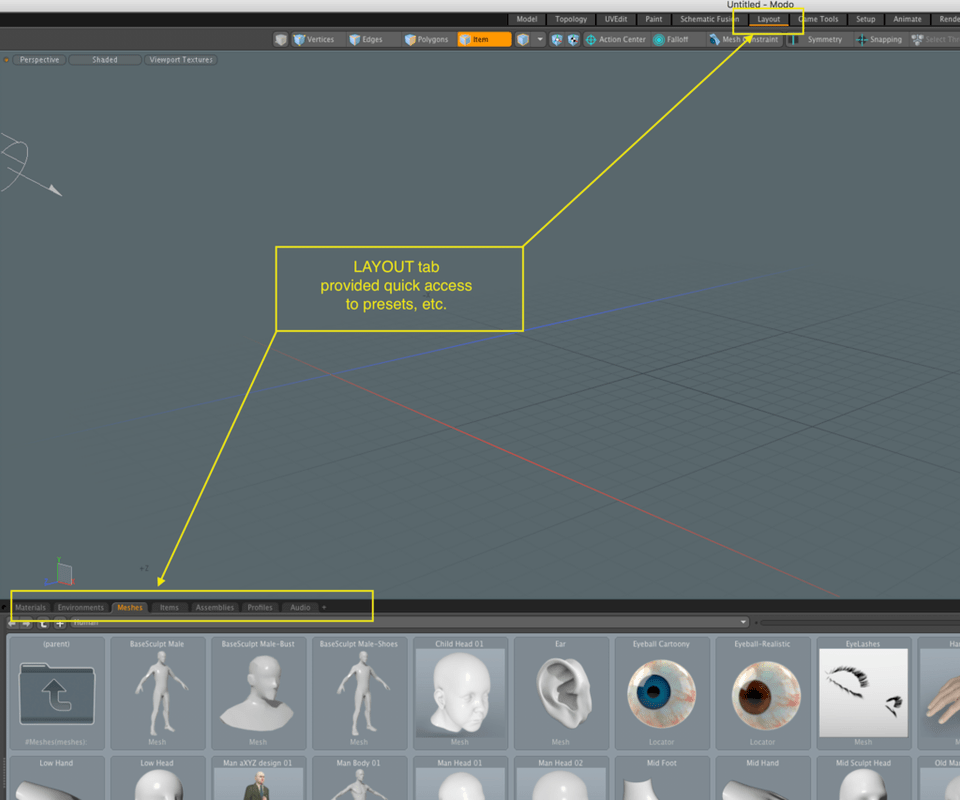960x800 pixels.
Task: Select the Low Hand preset
Action: click(x=56, y=777)
